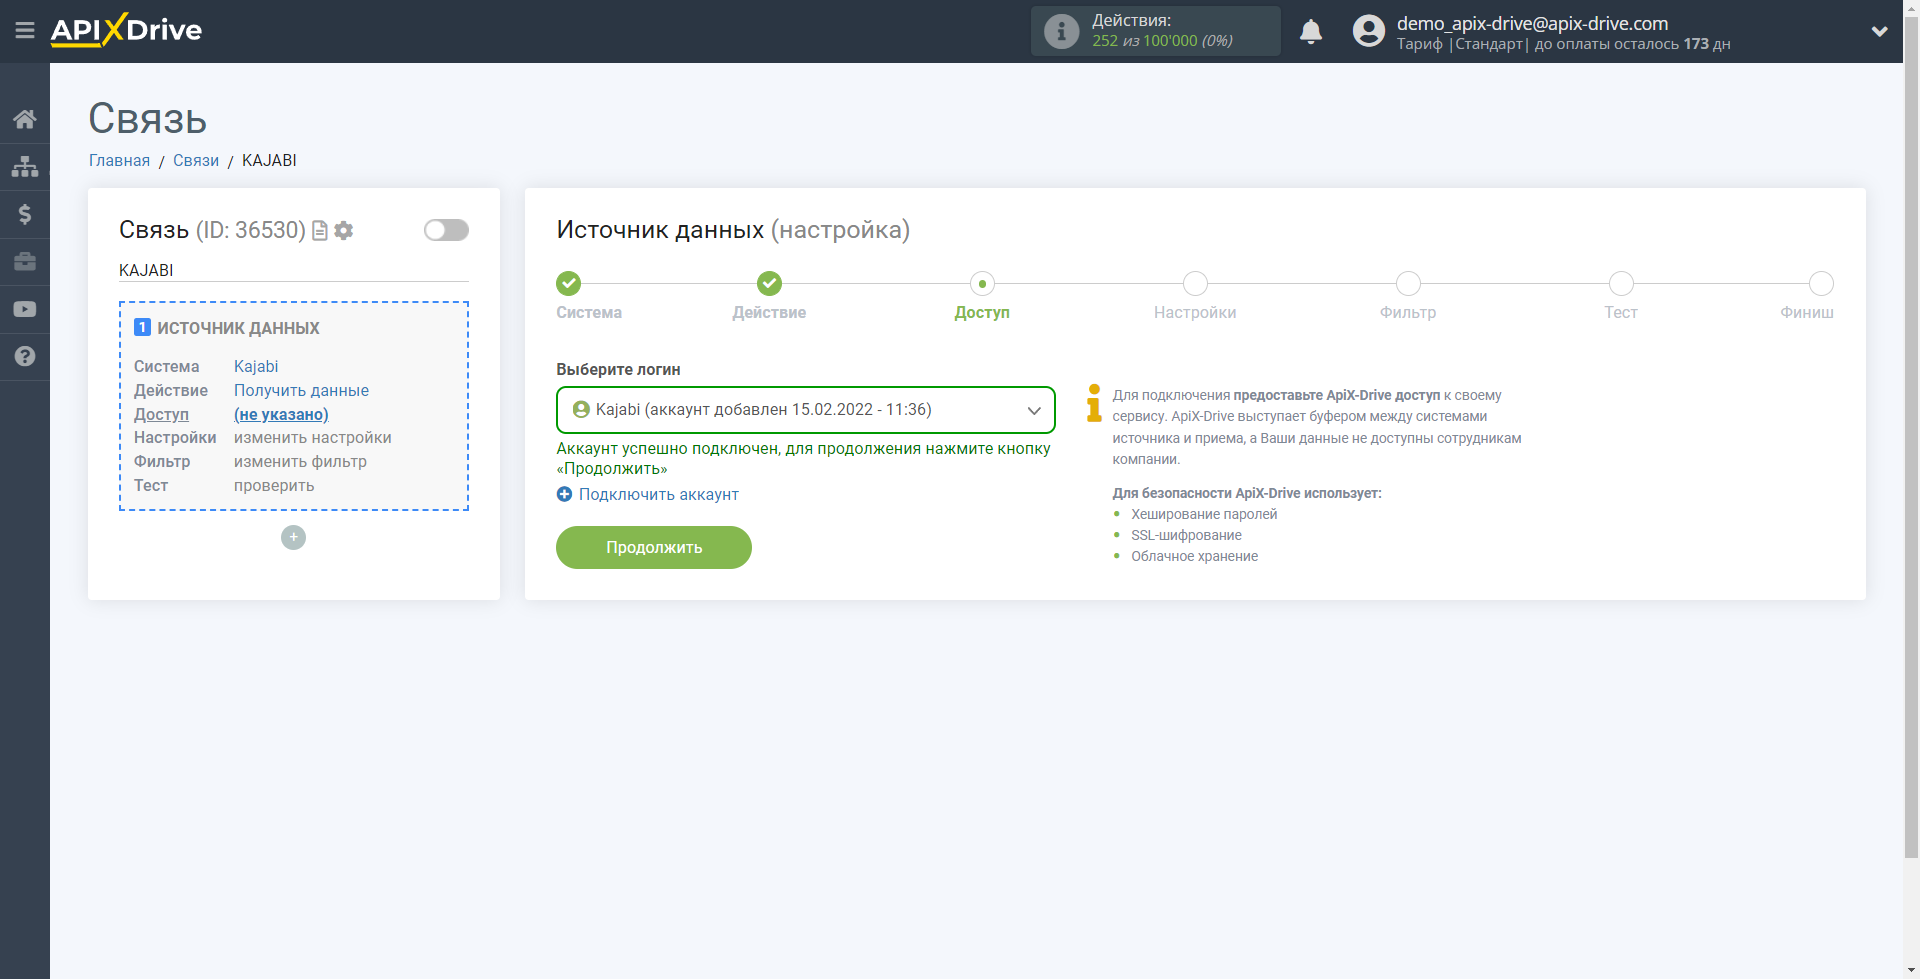Open the briefcase sidebar icon

(25, 262)
